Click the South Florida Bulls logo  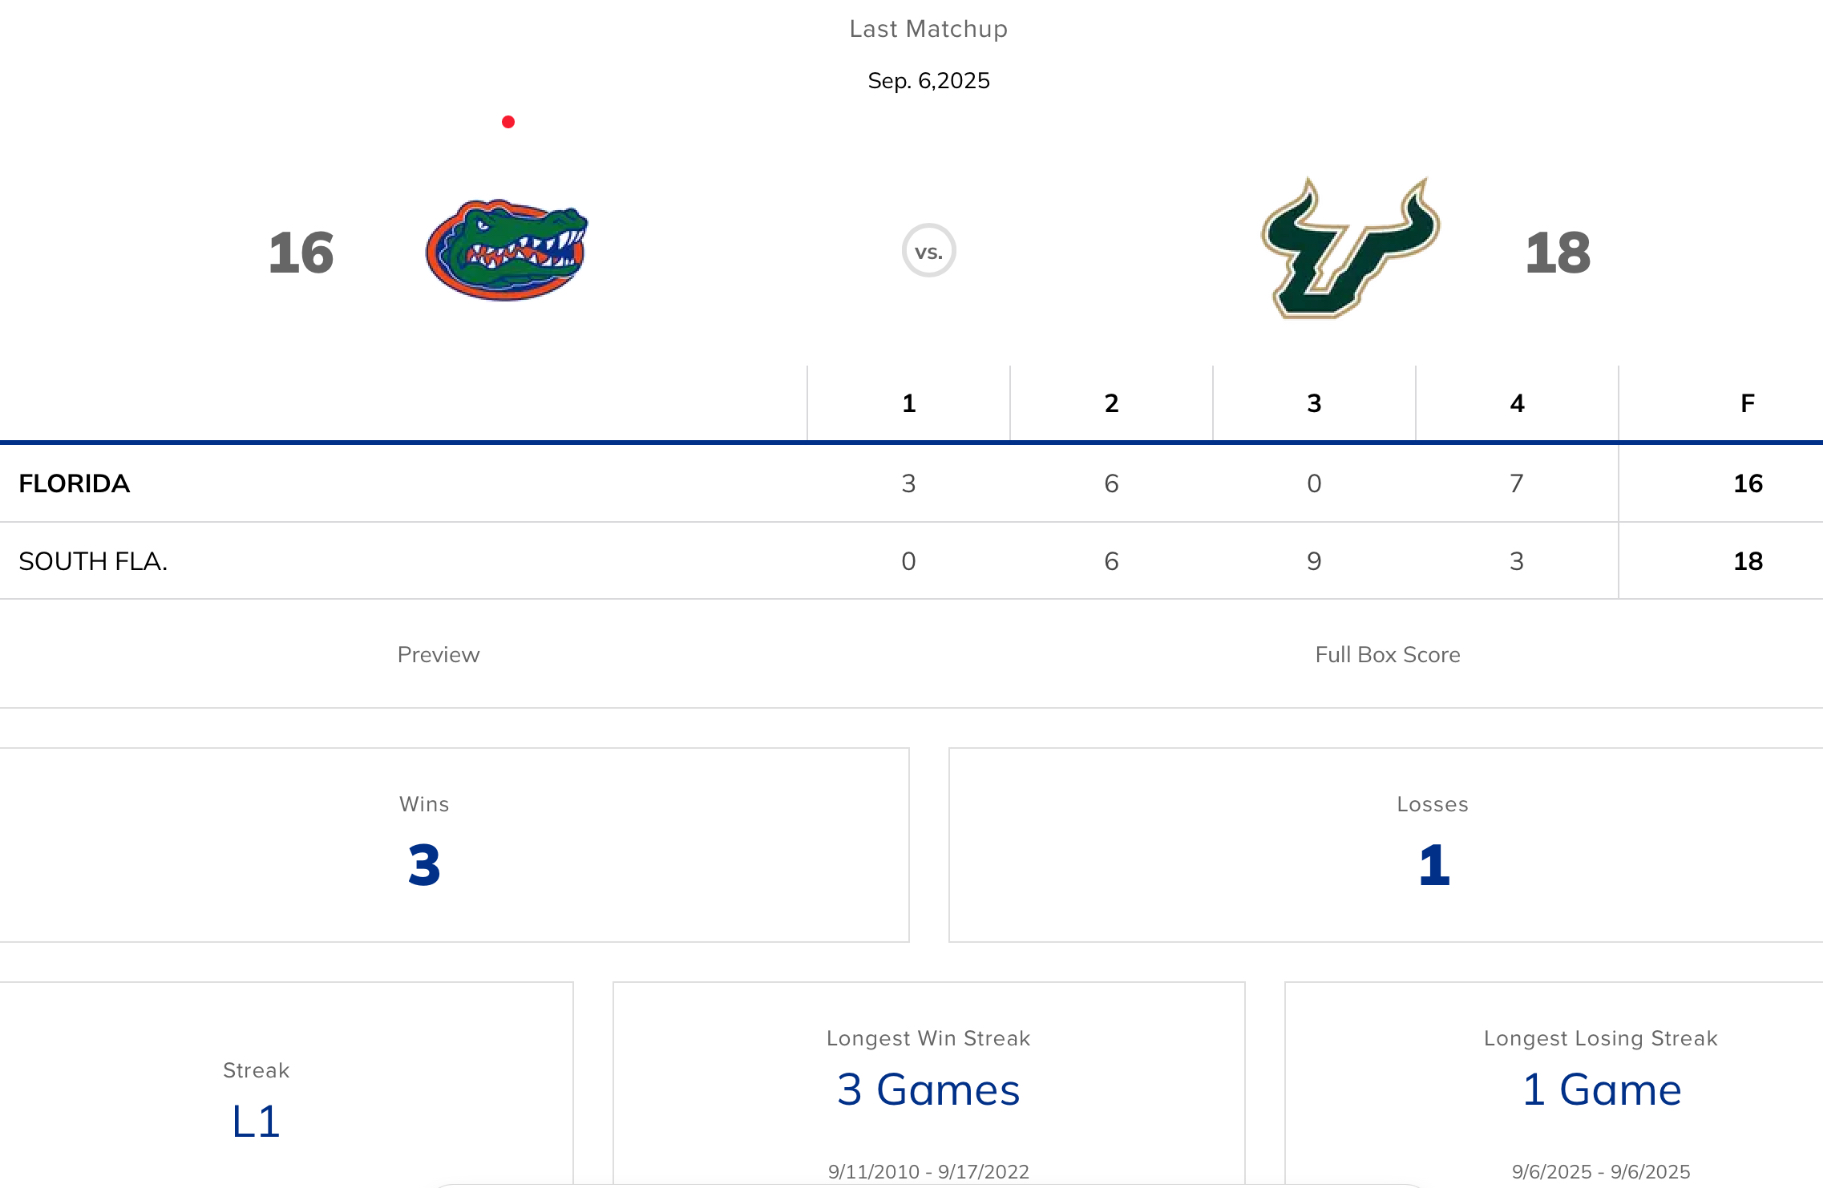click(1349, 249)
